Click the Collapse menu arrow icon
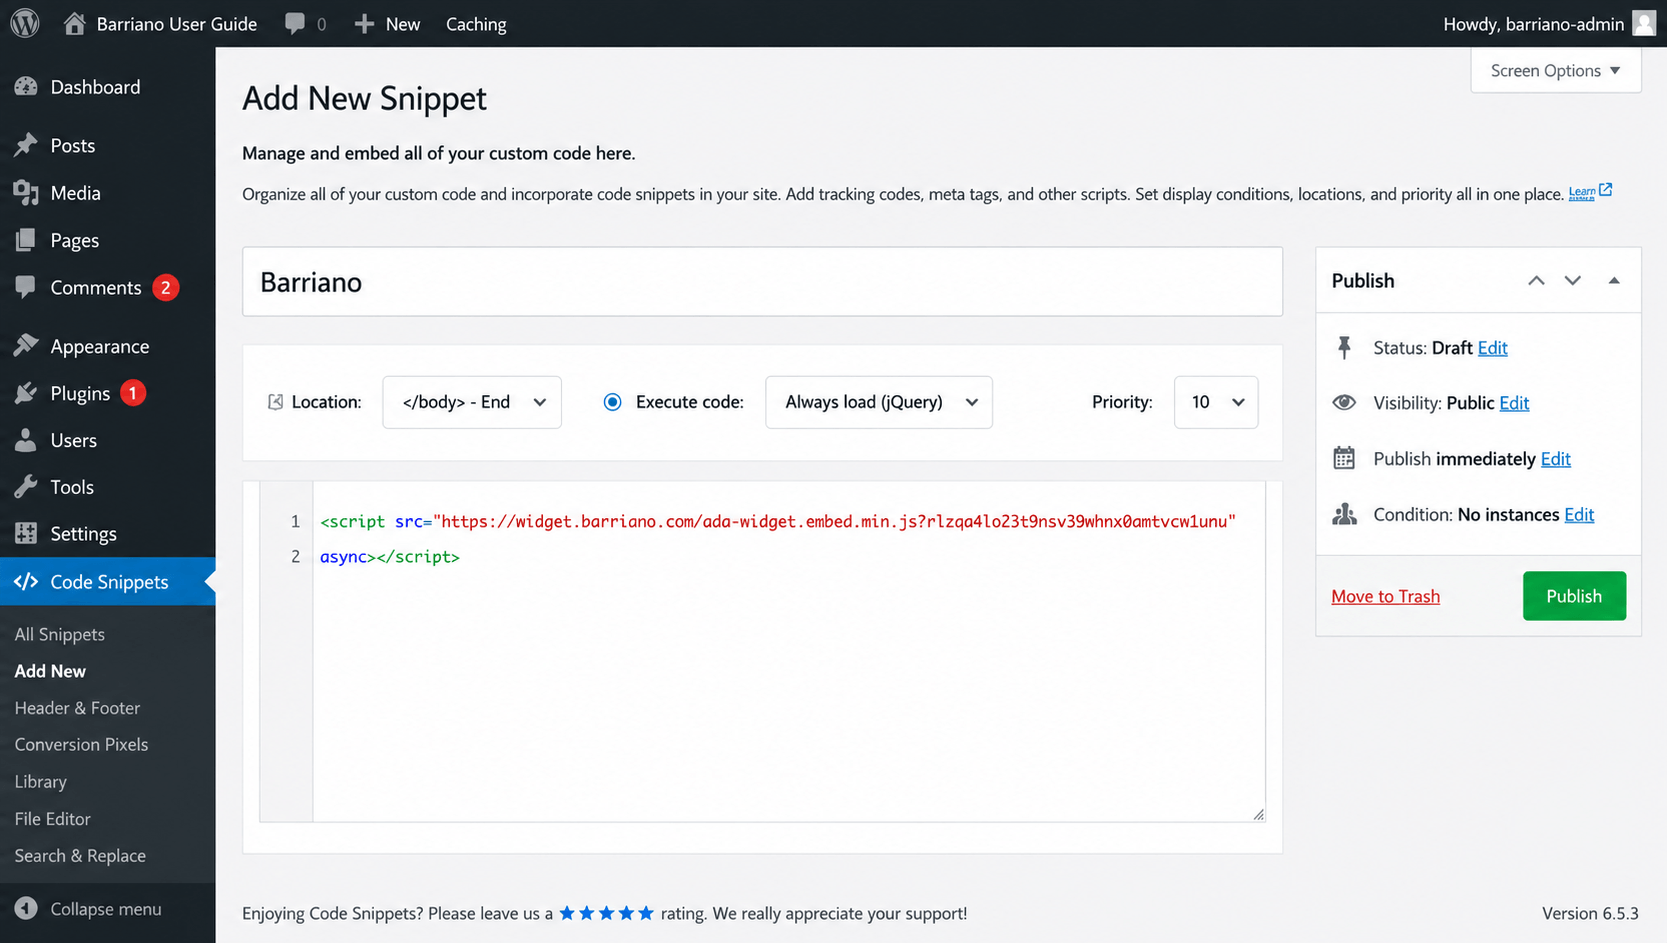1667x943 pixels. pos(26,908)
